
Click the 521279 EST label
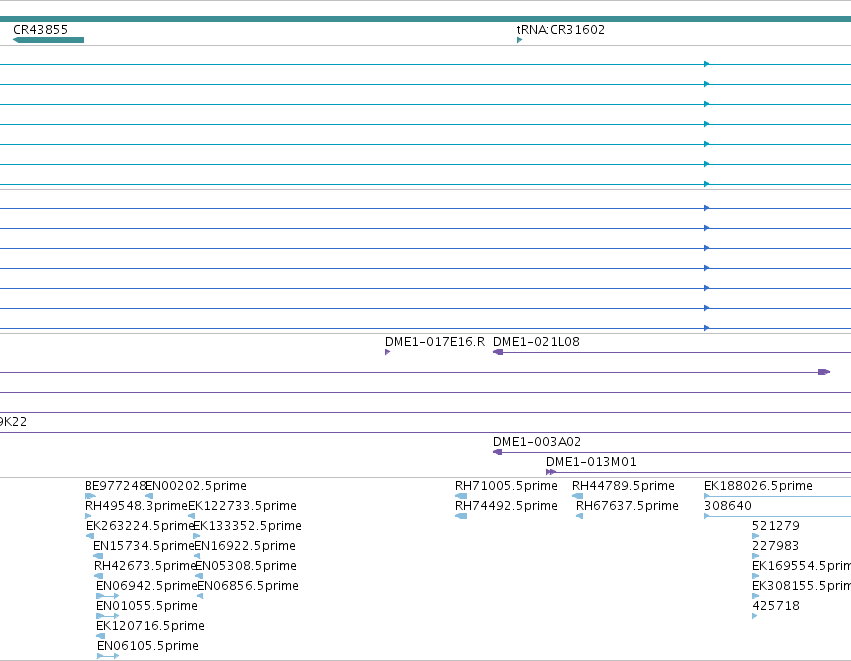click(776, 525)
